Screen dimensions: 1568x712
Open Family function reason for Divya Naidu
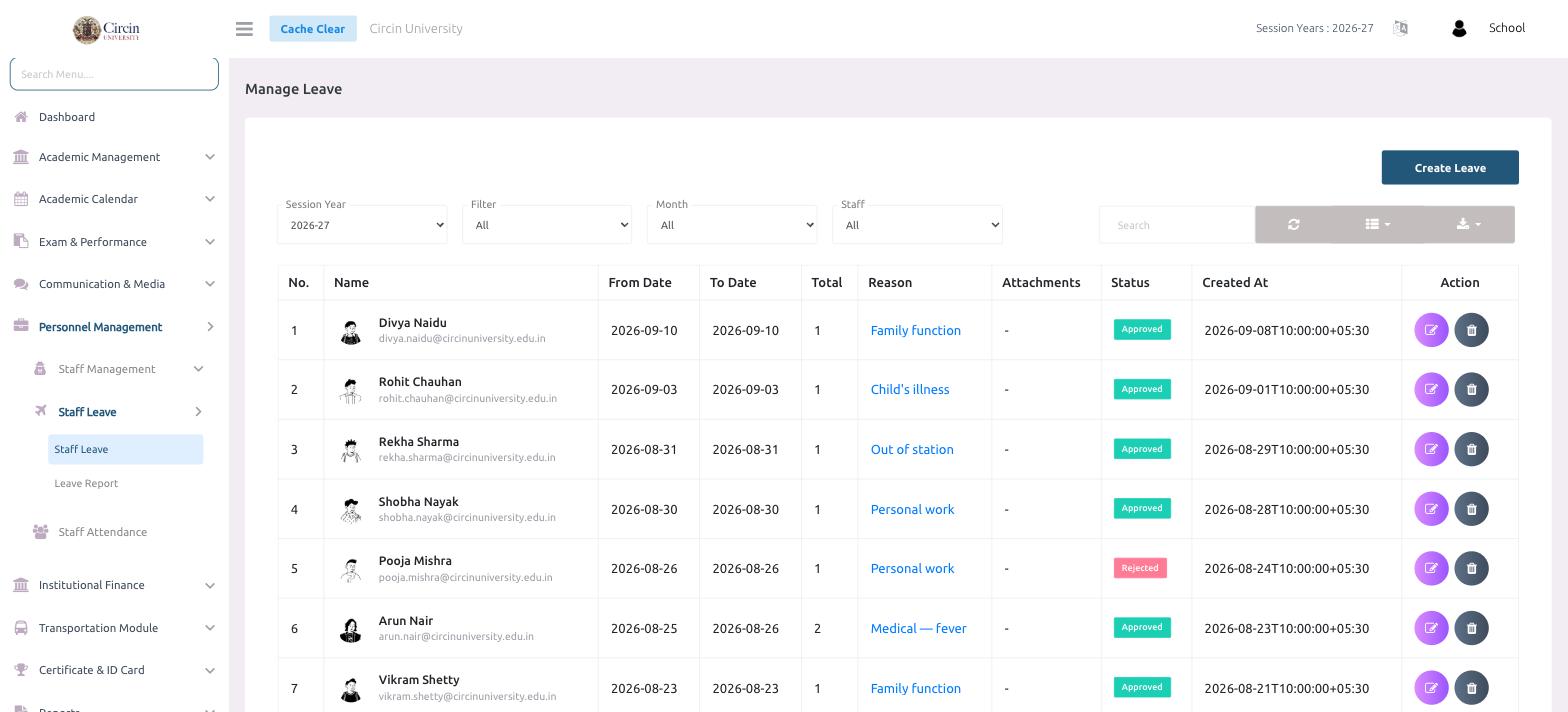pos(915,330)
